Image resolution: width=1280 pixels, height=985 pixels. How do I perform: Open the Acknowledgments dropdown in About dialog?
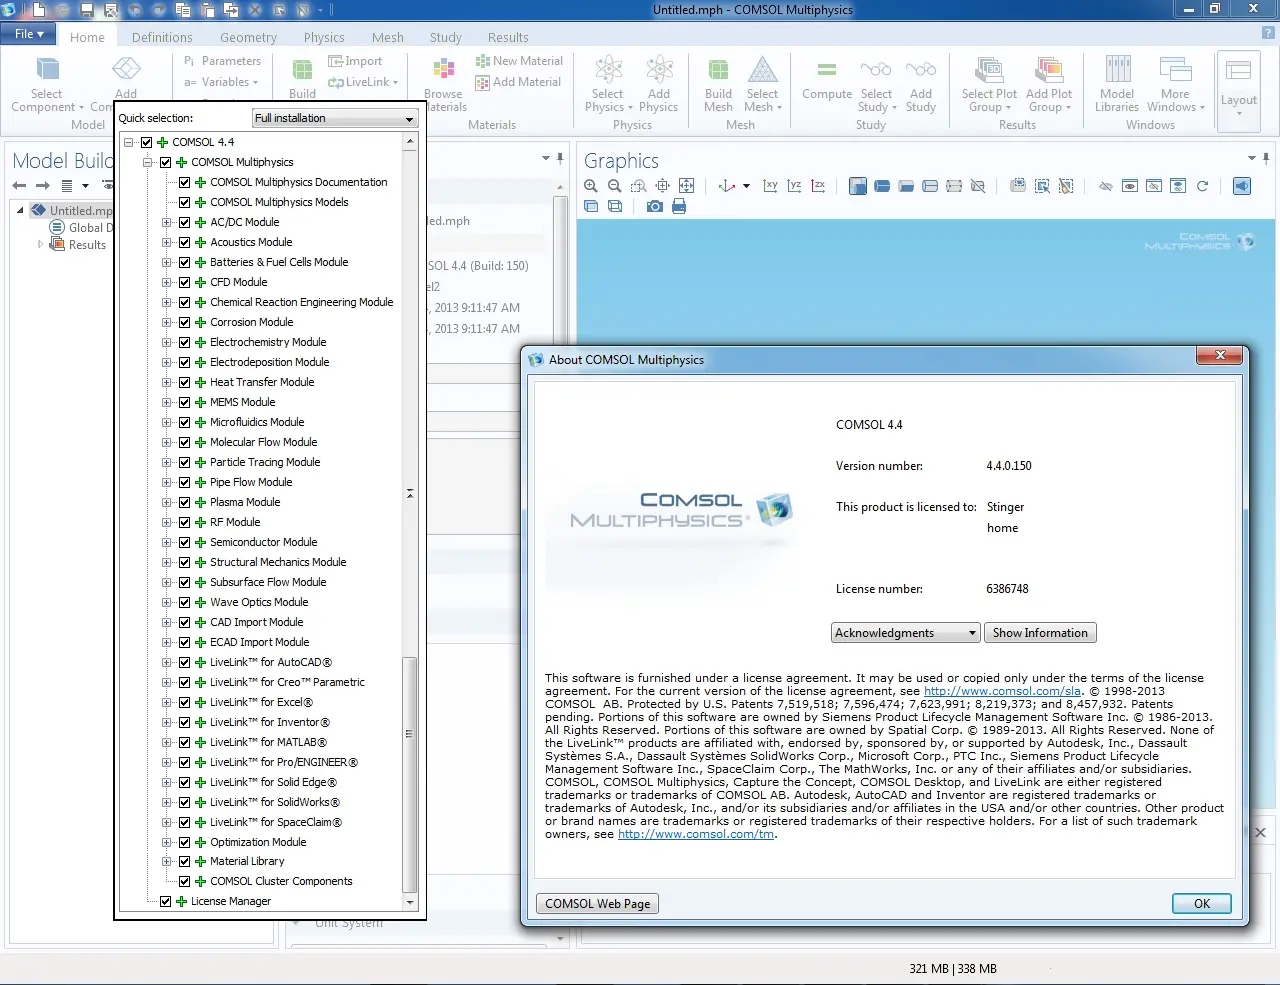pyautogui.click(x=905, y=633)
